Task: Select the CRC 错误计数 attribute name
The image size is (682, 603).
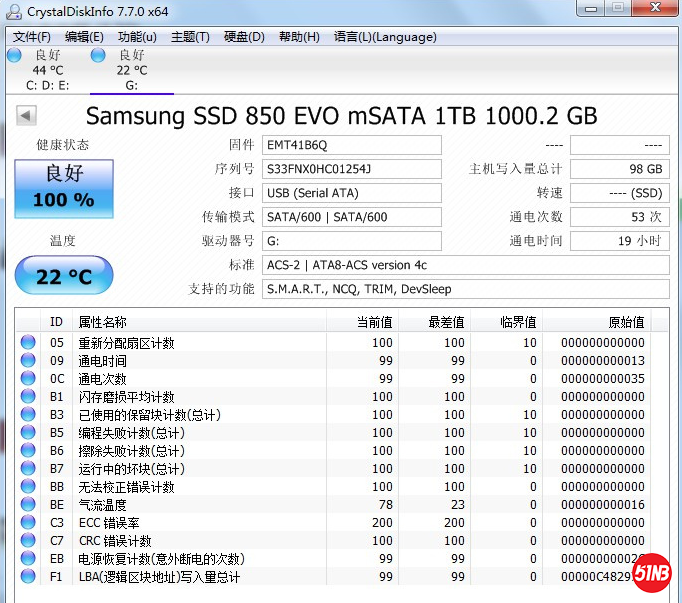Action: coord(115,541)
